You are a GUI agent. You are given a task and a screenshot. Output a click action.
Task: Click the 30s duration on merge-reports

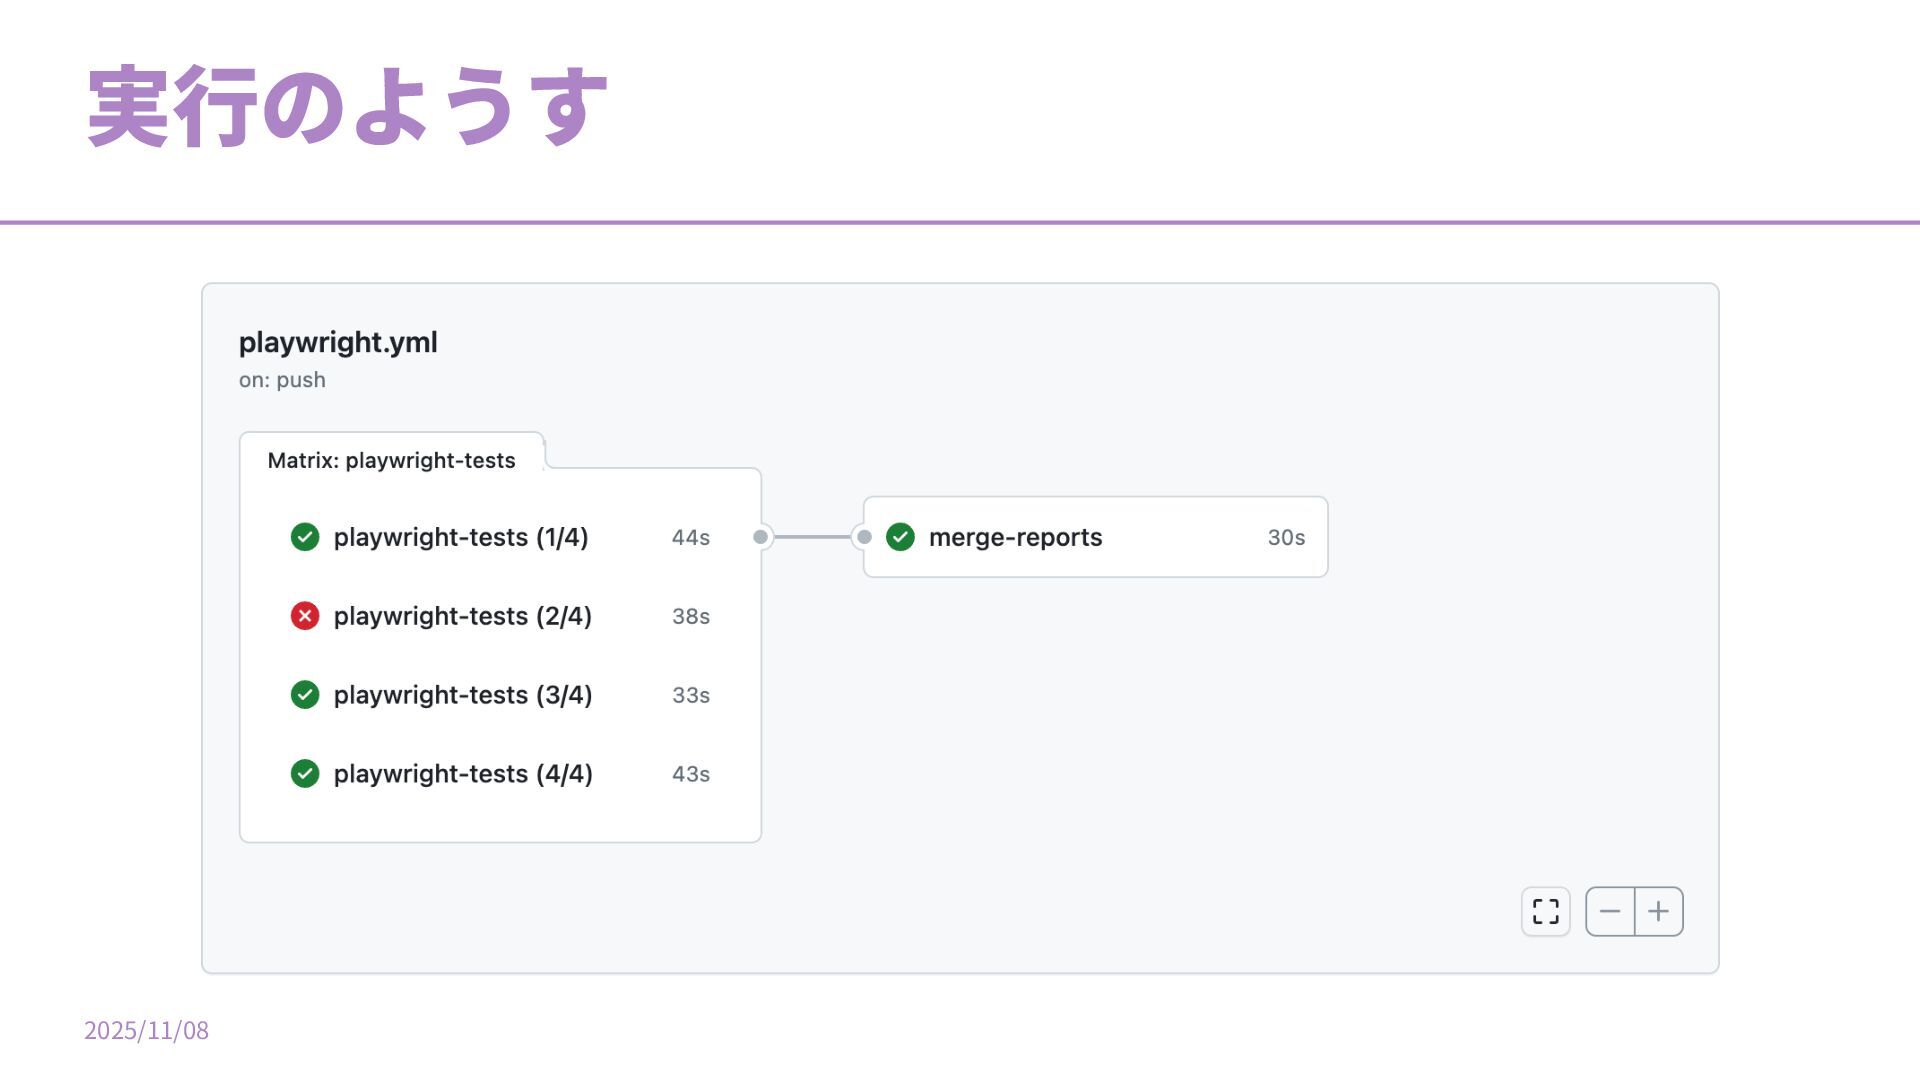point(1286,537)
